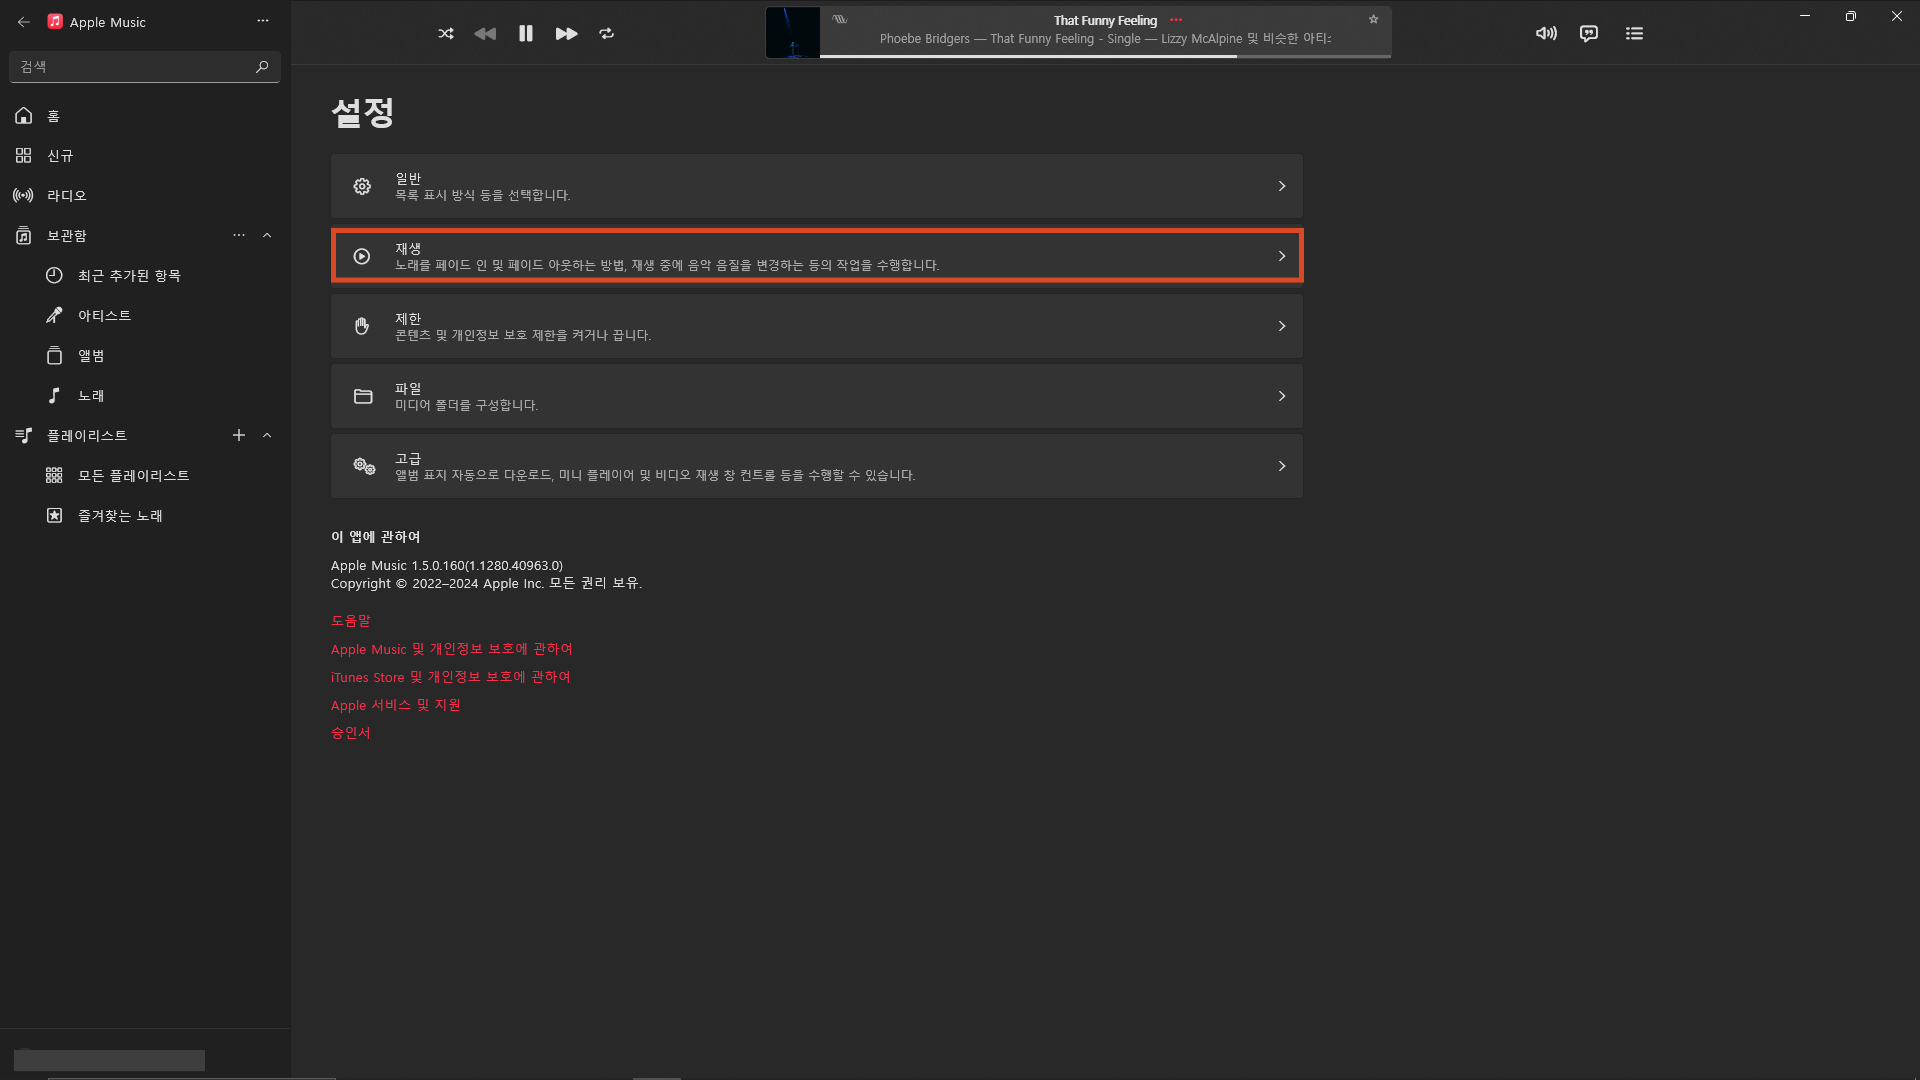Skip to previous track

pyautogui.click(x=485, y=33)
